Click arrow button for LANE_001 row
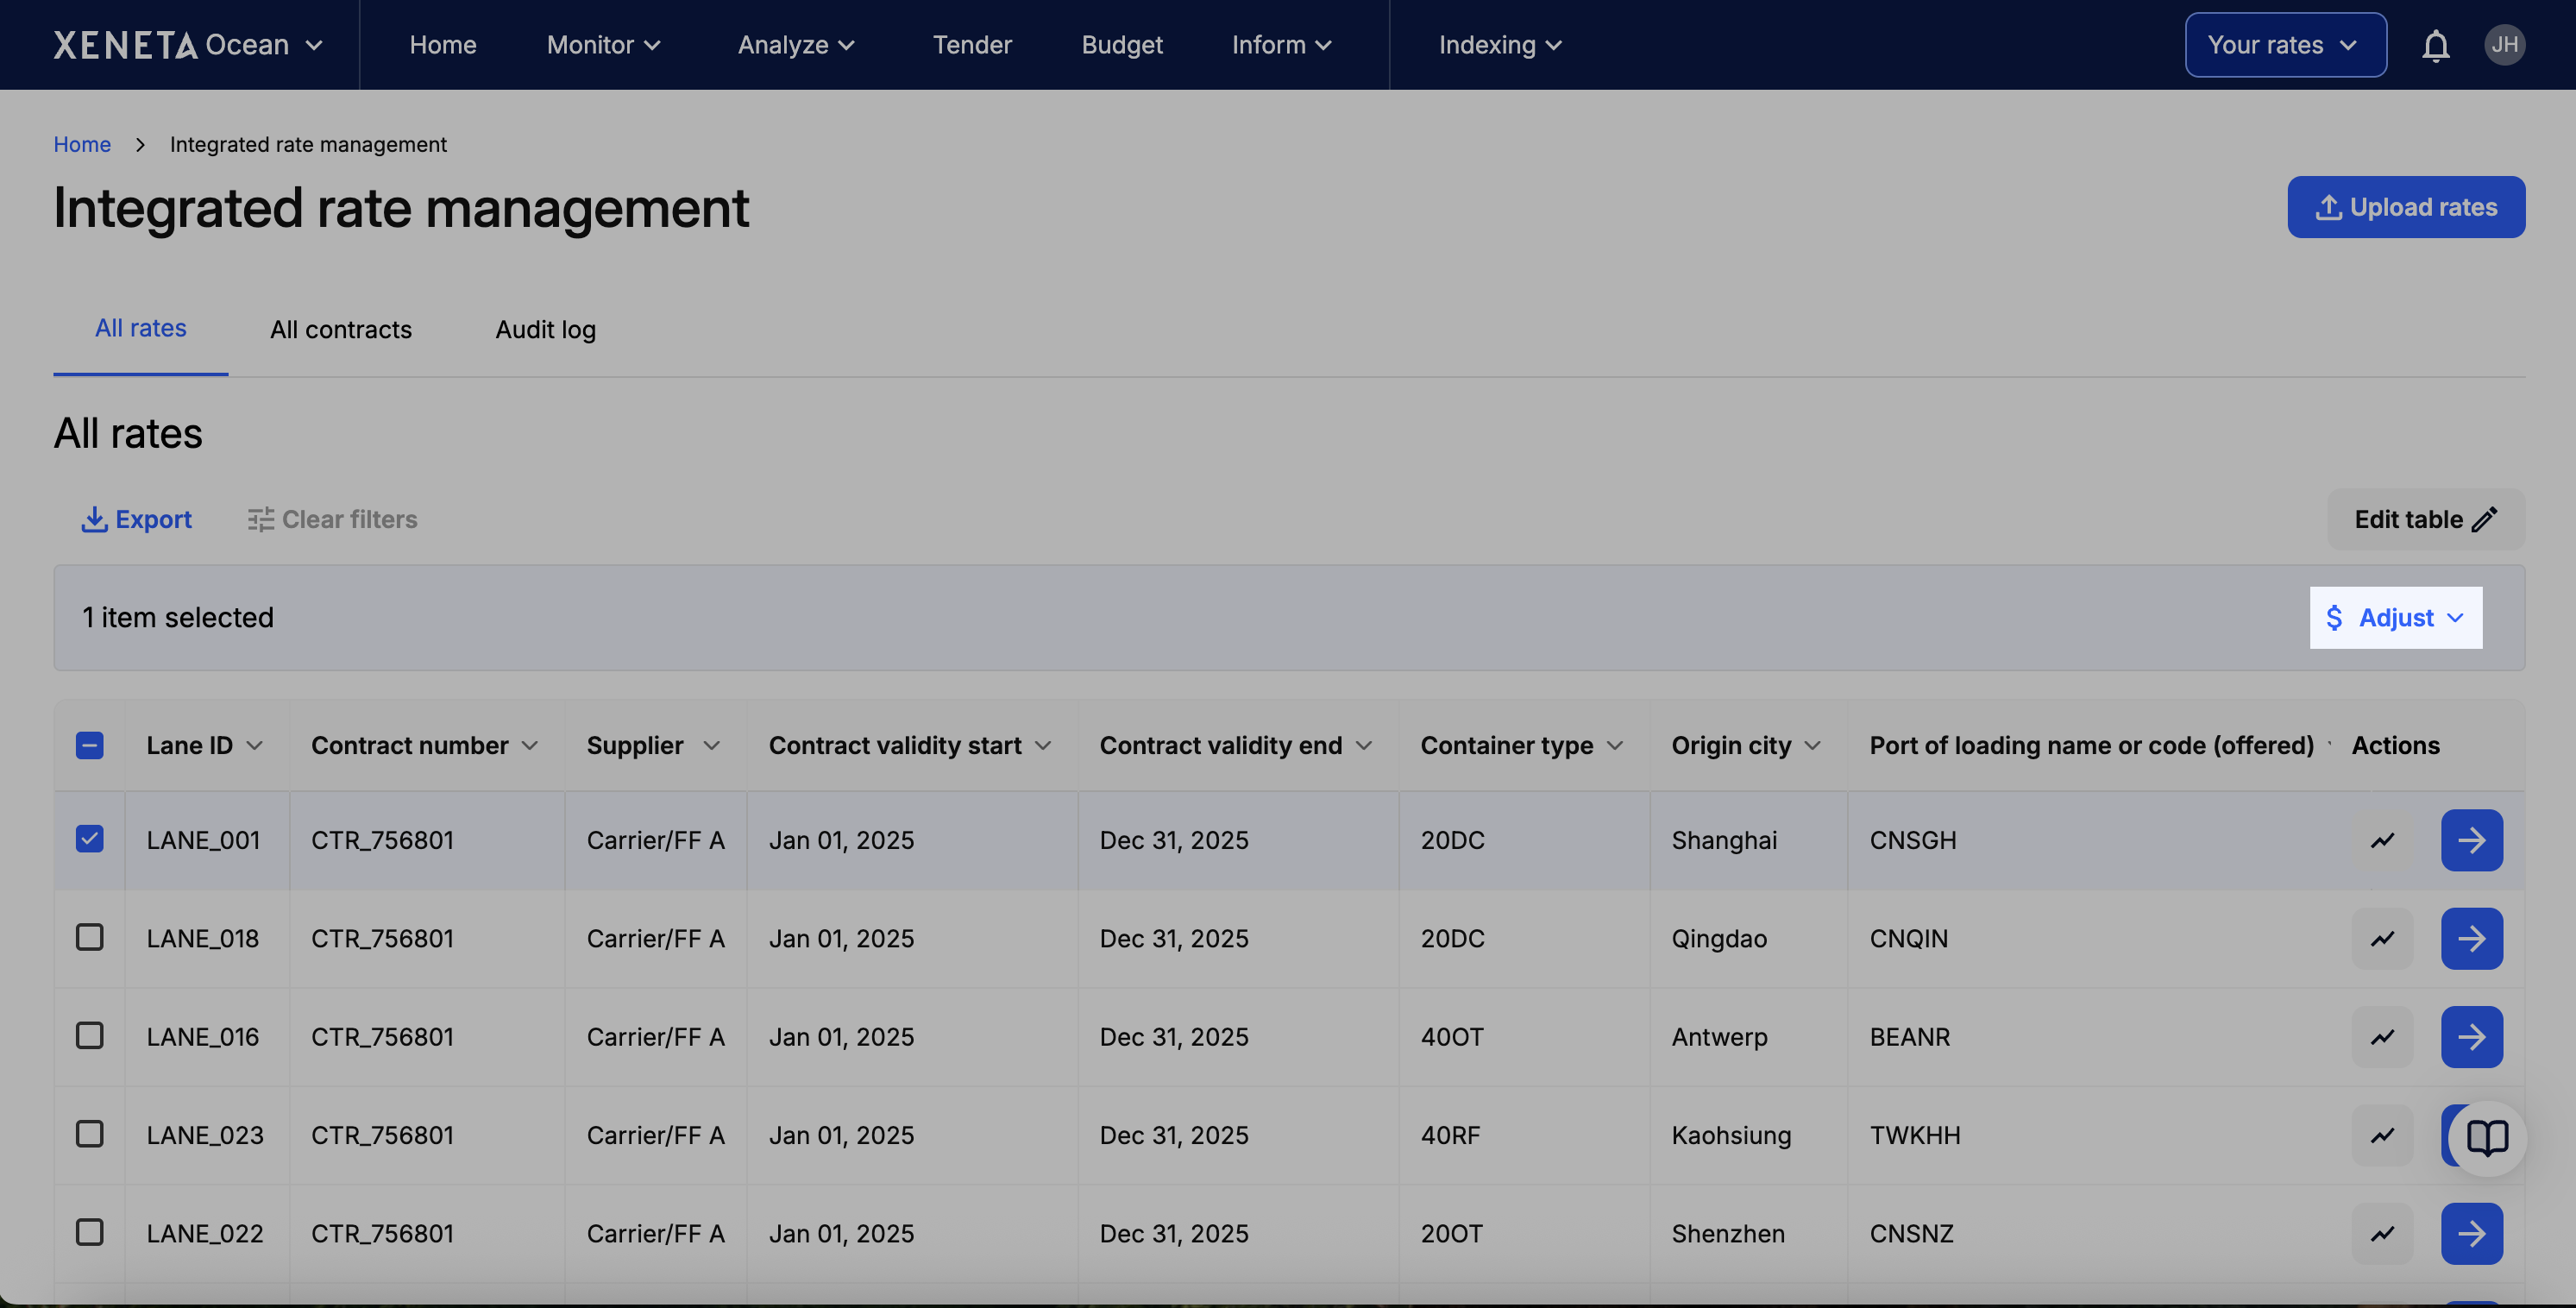Screen dimensions: 2576x1308 point(2471,840)
